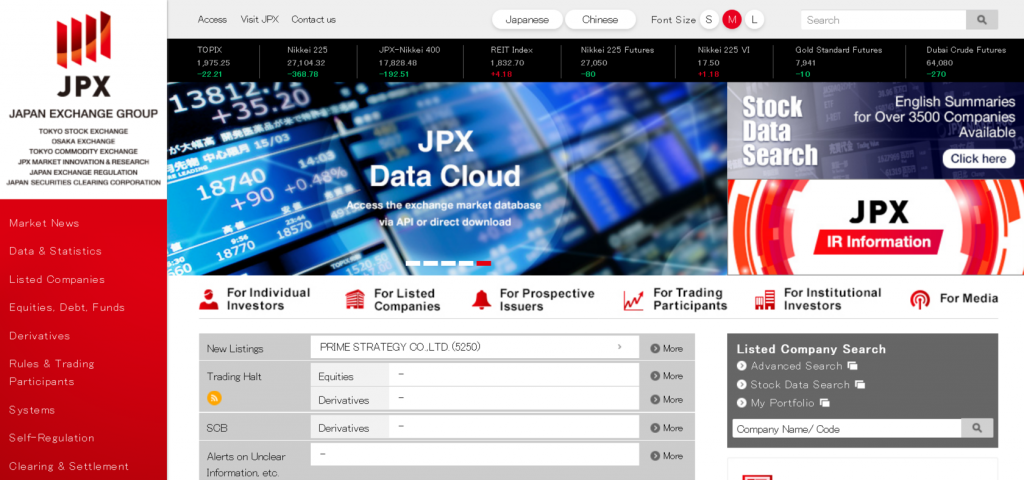Click the For Media broadcast icon
1024x480 pixels.
click(x=920, y=299)
